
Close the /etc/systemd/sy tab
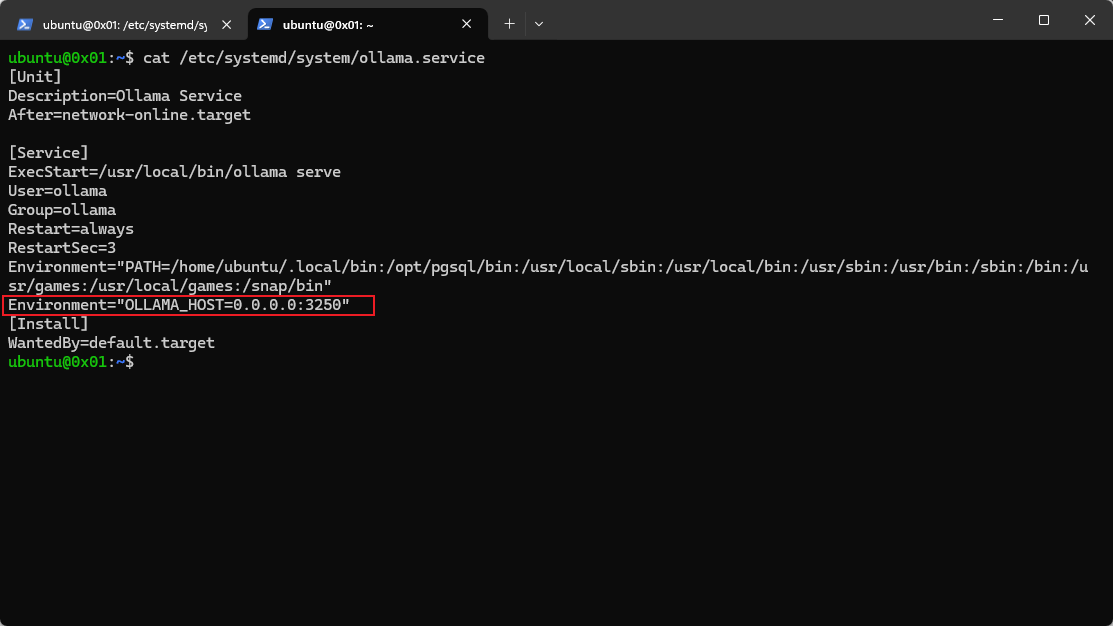tap(226, 24)
